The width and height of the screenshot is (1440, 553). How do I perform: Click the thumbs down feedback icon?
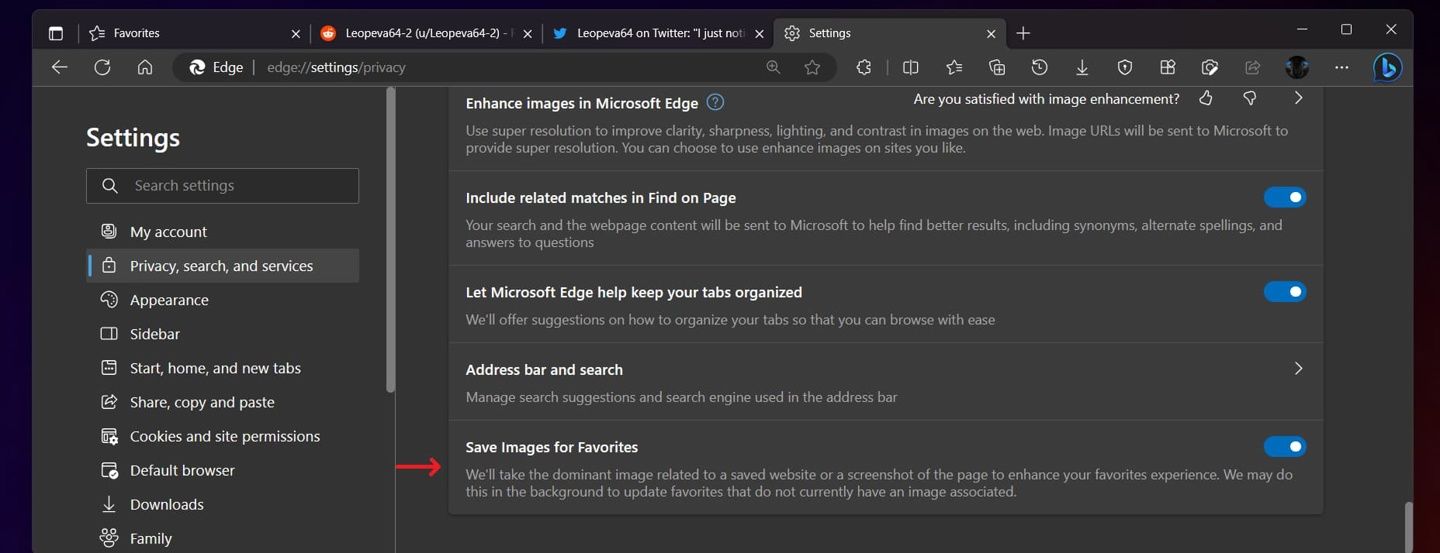pyautogui.click(x=1249, y=98)
